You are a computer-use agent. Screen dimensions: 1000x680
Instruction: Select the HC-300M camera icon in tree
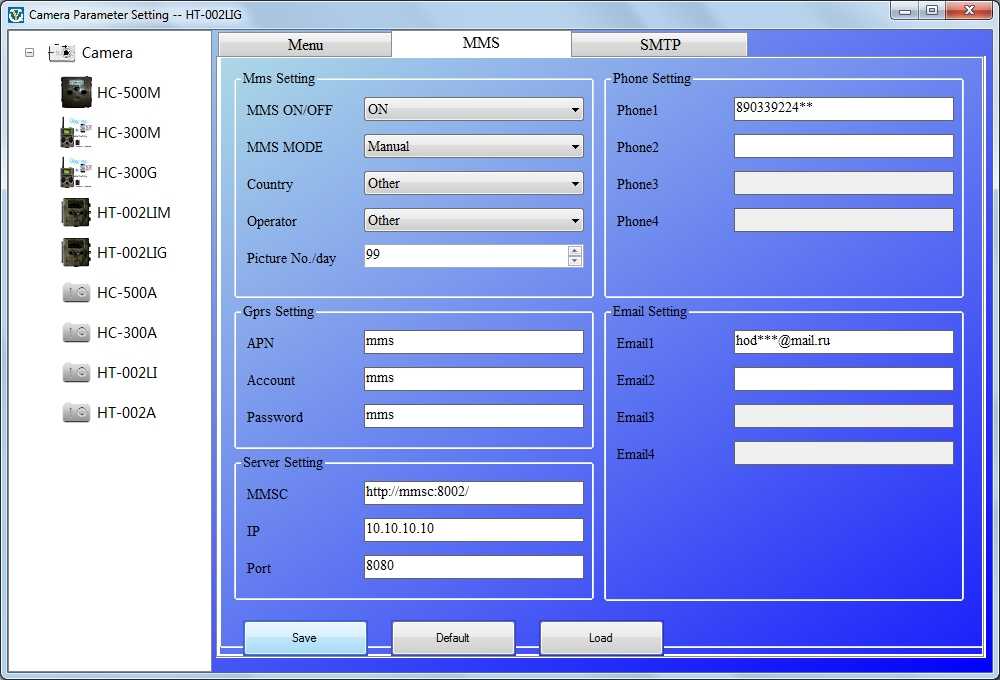(x=76, y=133)
